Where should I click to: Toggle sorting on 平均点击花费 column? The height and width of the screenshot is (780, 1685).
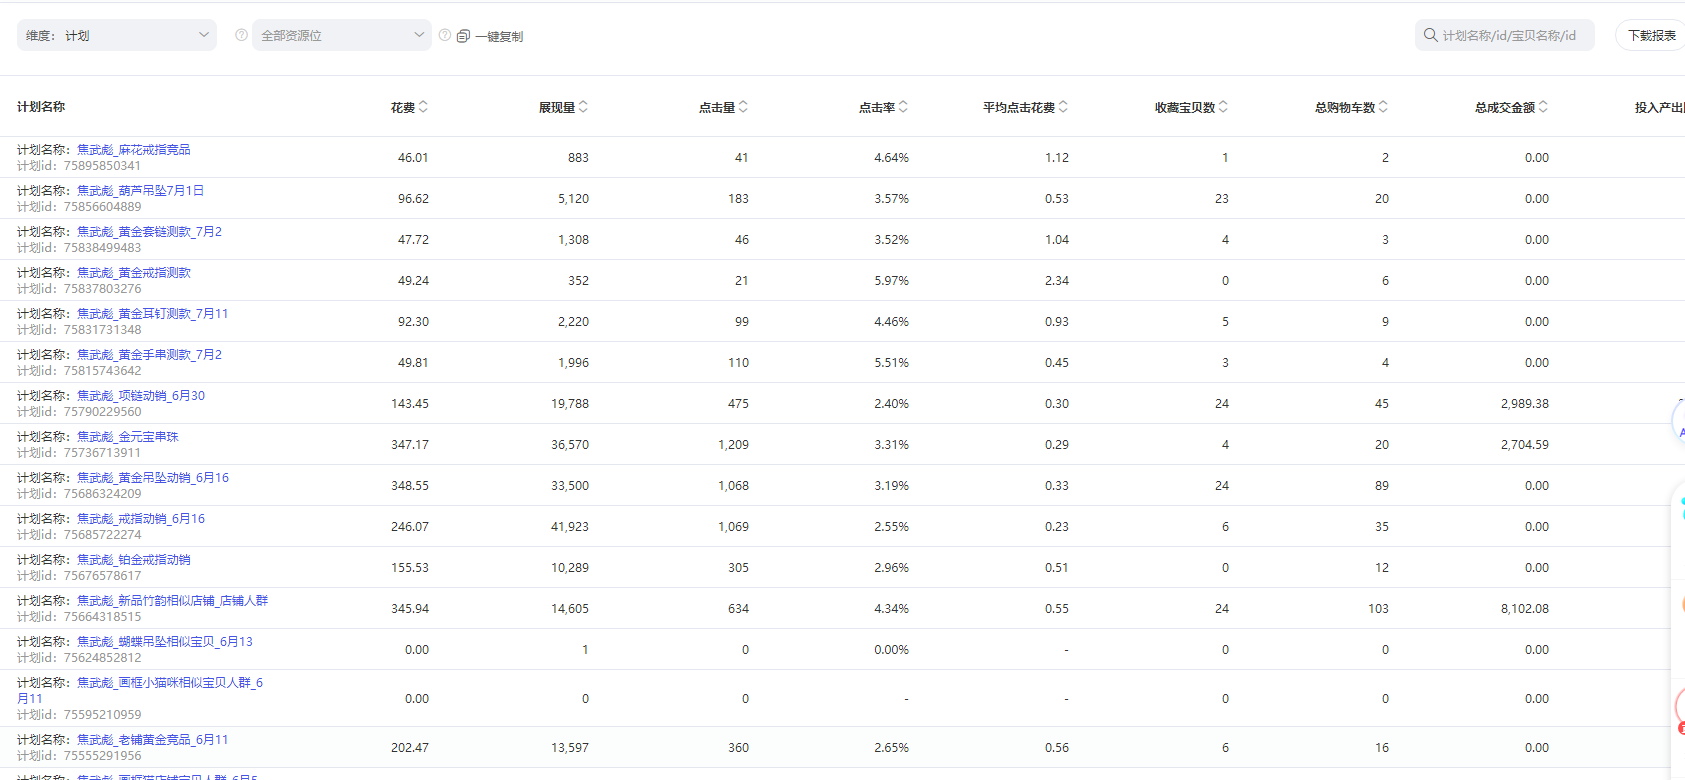pos(1063,107)
